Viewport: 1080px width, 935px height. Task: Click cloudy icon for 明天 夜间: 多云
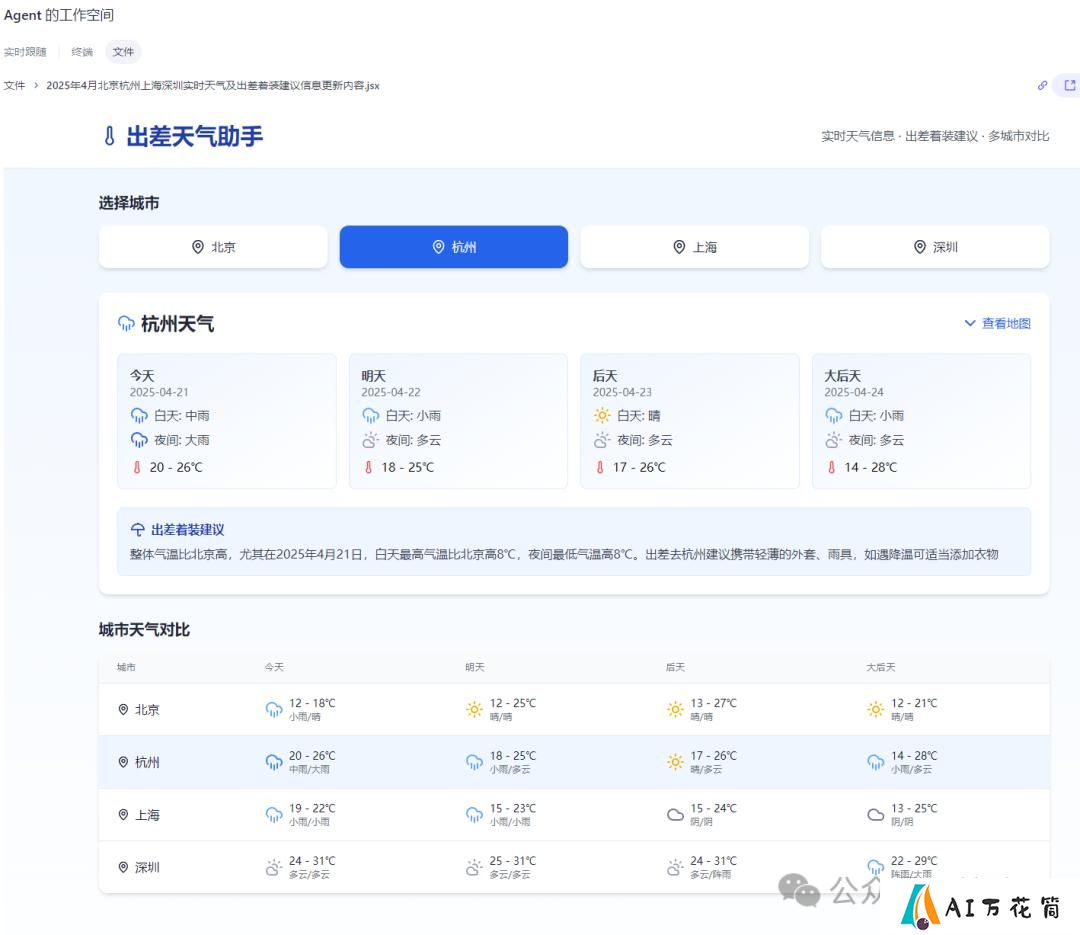[371, 440]
